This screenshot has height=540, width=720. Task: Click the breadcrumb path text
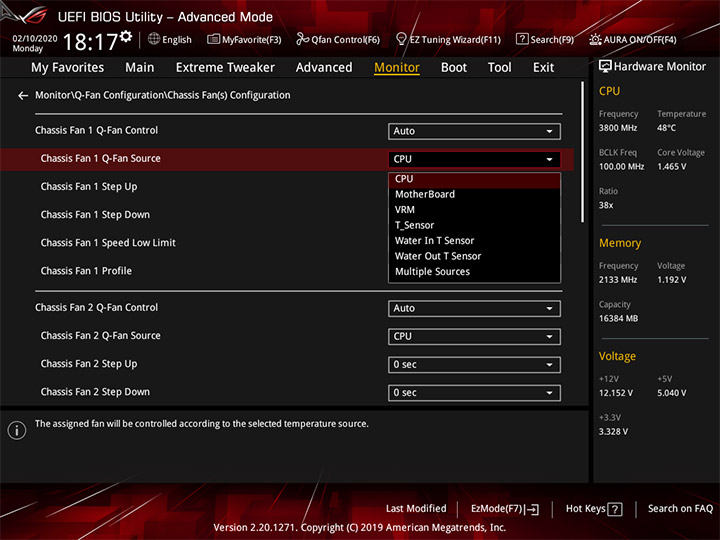click(163, 95)
